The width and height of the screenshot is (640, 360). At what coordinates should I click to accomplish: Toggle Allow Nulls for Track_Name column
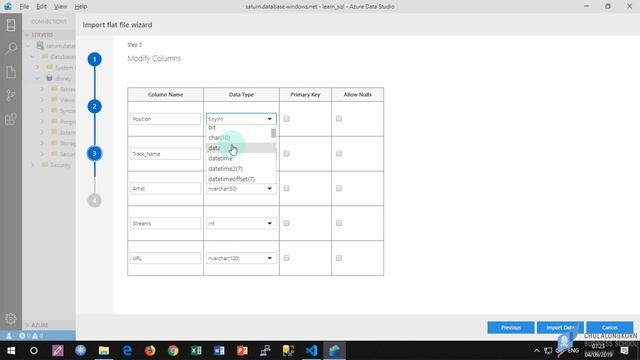(339, 153)
